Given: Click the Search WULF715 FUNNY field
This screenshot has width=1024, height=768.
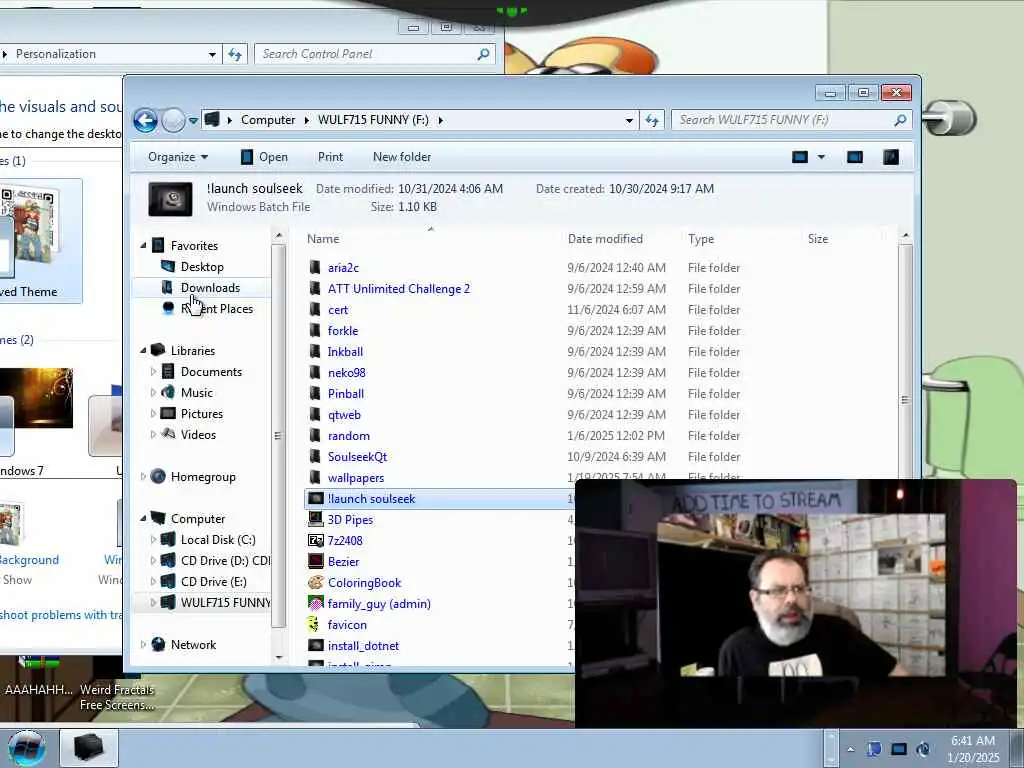Looking at the screenshot, I should [x=790, y=120].
